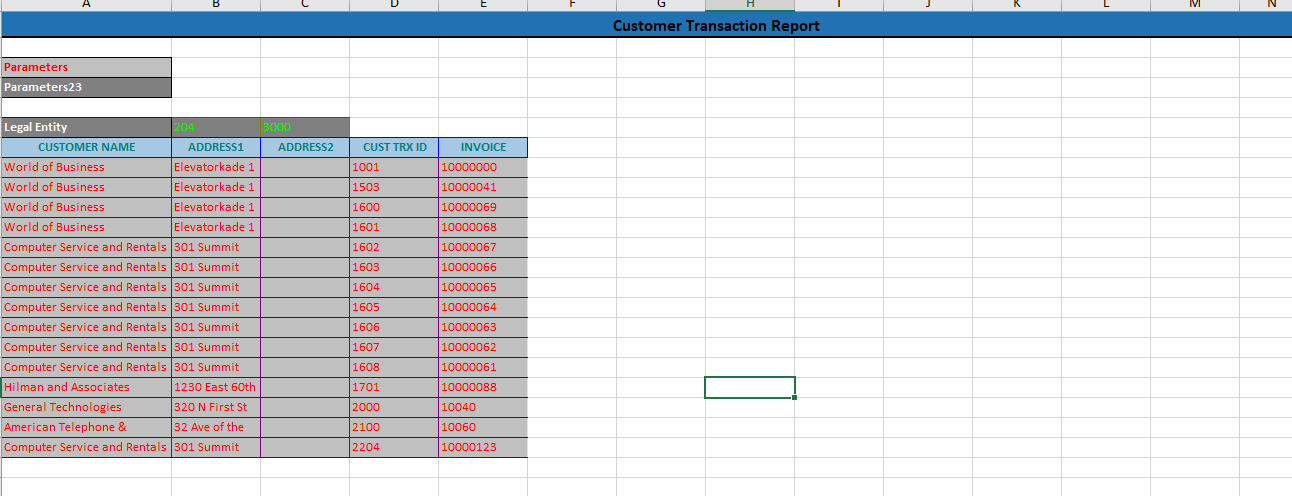The image size is (1292, 496).
Task: Select Elevatorkade 1 in the 1601 row
Action: point(216,227)
